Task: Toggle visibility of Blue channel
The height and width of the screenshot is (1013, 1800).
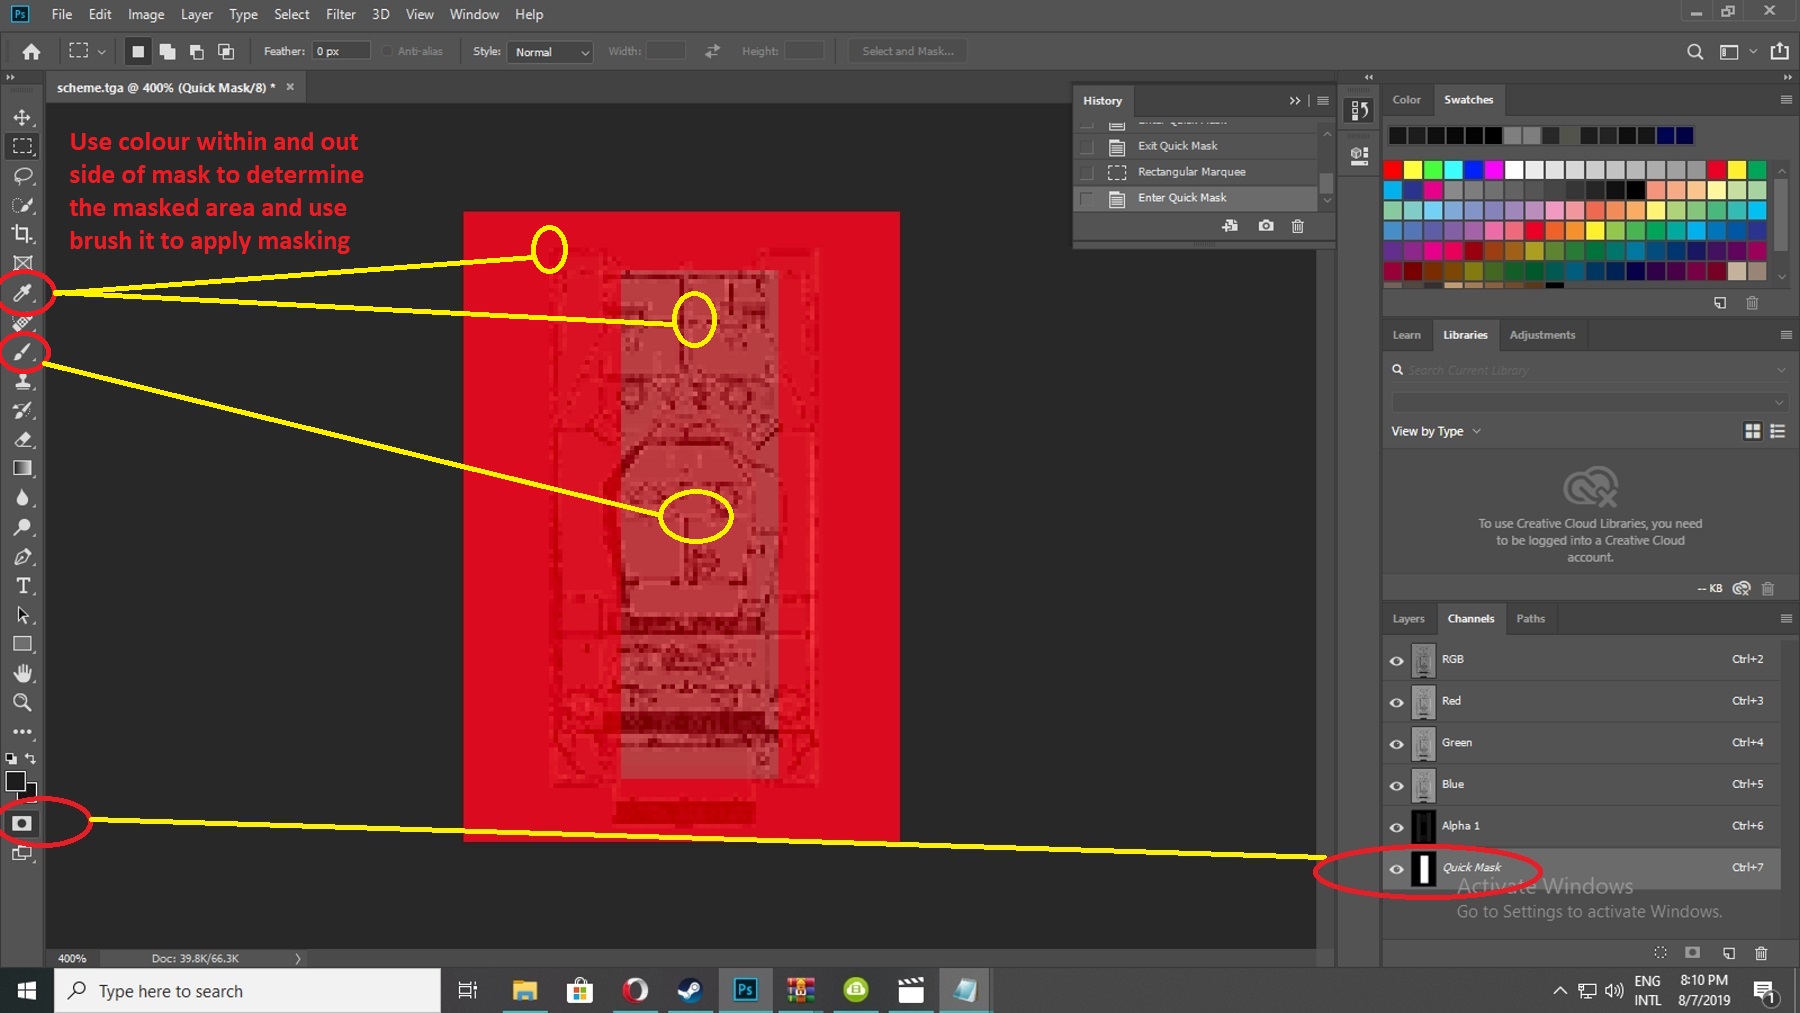Action: (x=1397, y=785)
